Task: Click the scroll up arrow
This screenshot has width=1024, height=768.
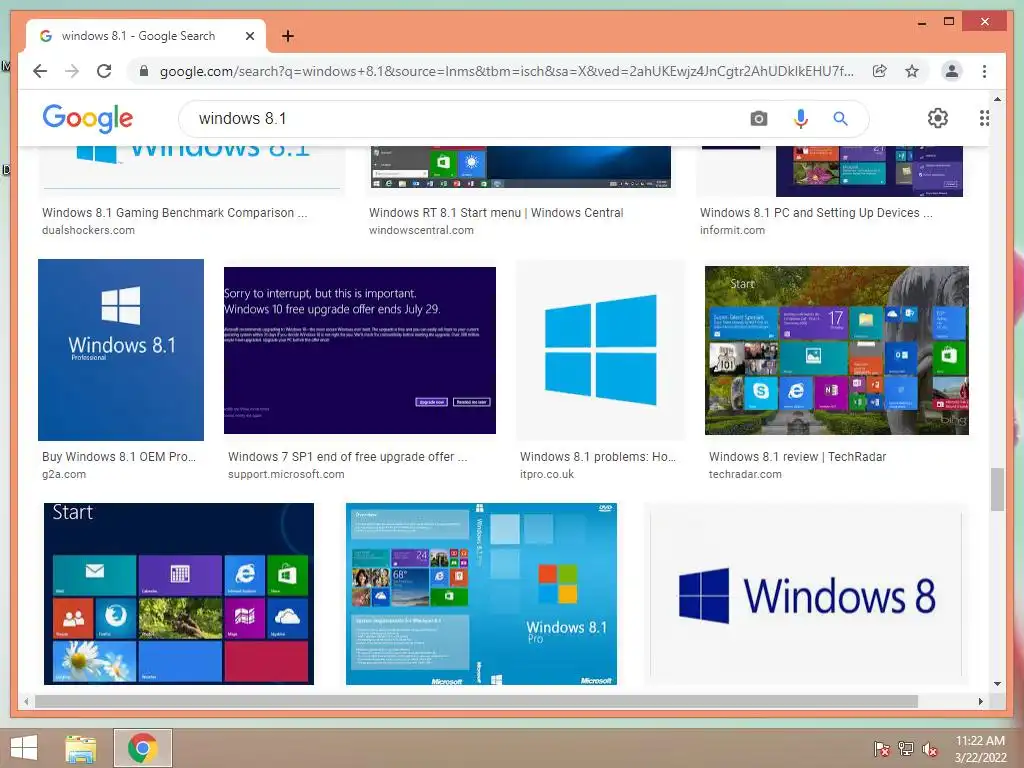Action: coord(997,99)
